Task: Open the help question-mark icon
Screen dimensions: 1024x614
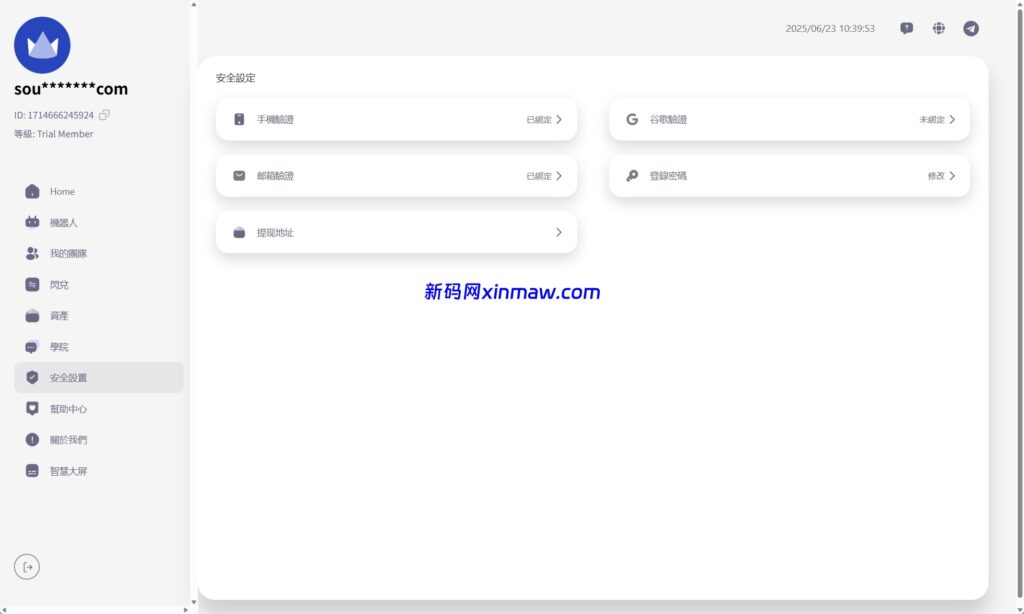Action: [906, 28]
